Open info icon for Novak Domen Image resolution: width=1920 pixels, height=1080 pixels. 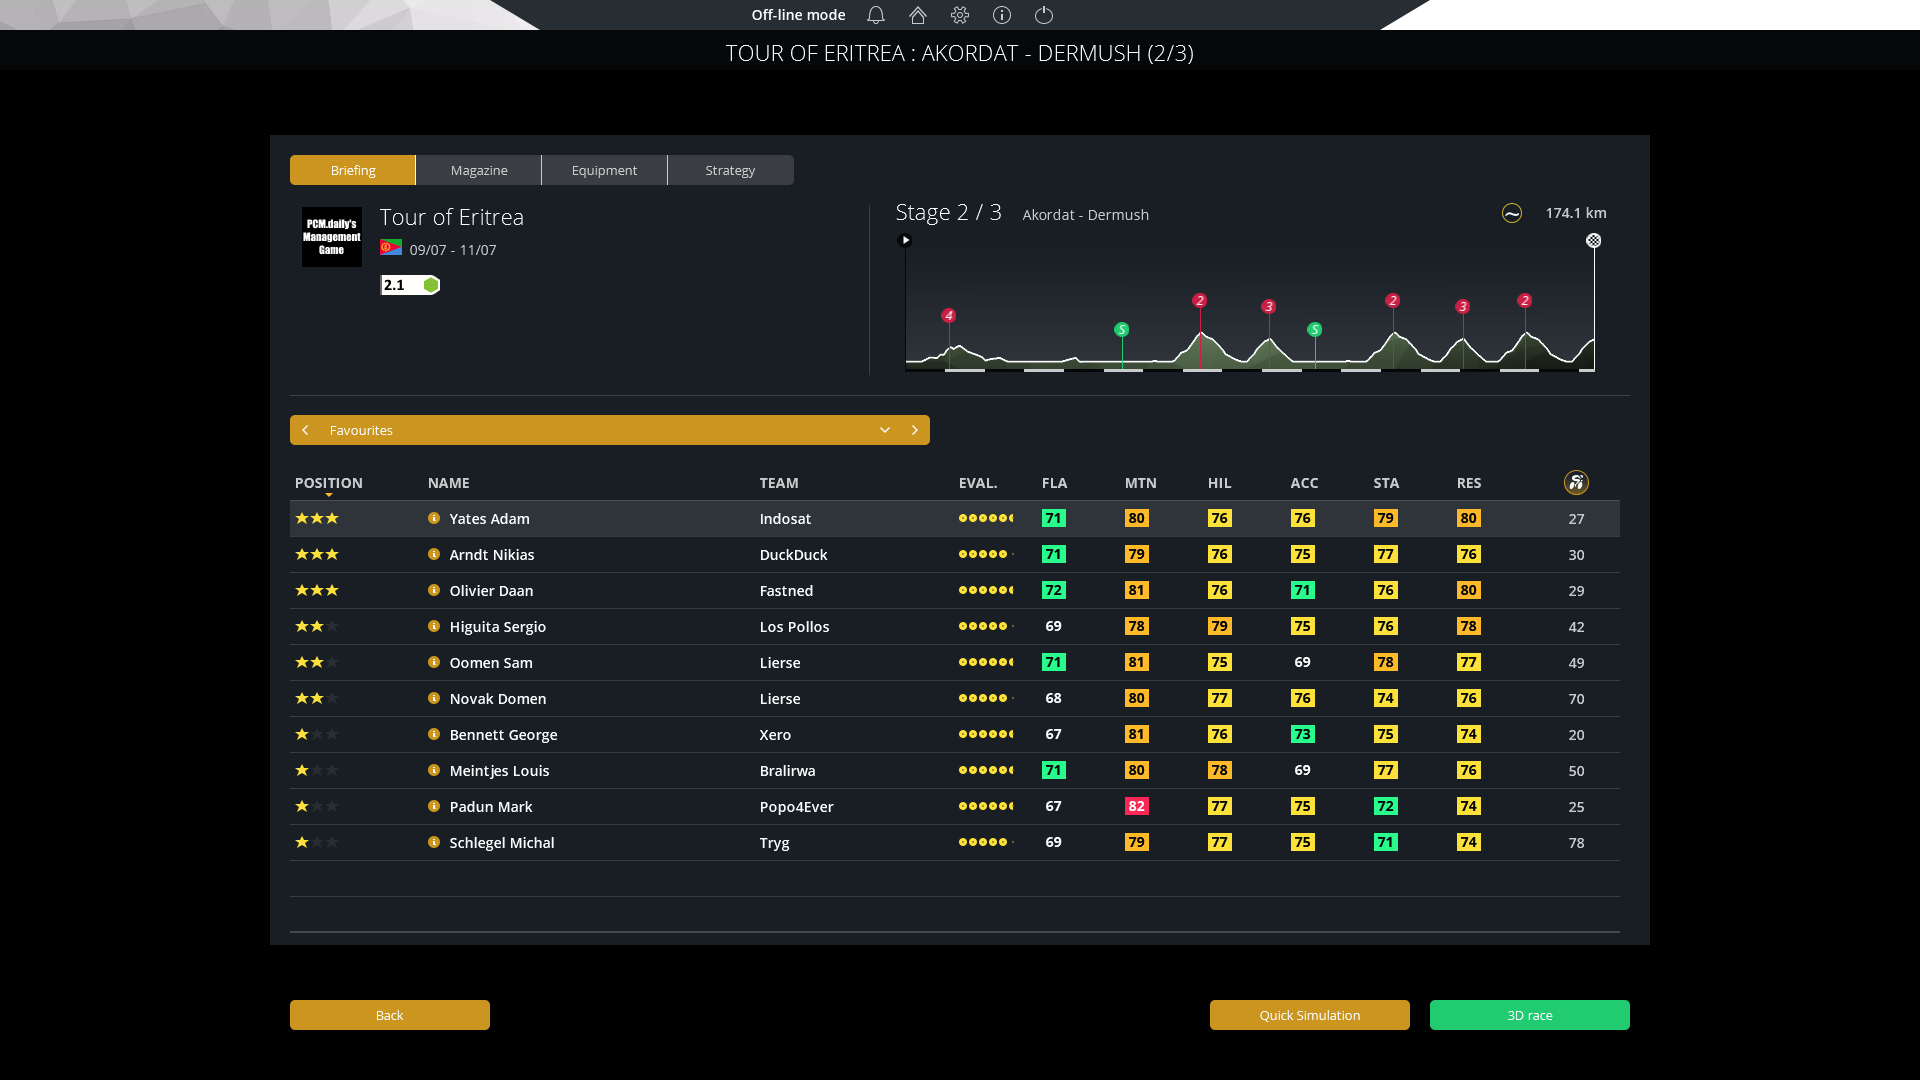434,698
